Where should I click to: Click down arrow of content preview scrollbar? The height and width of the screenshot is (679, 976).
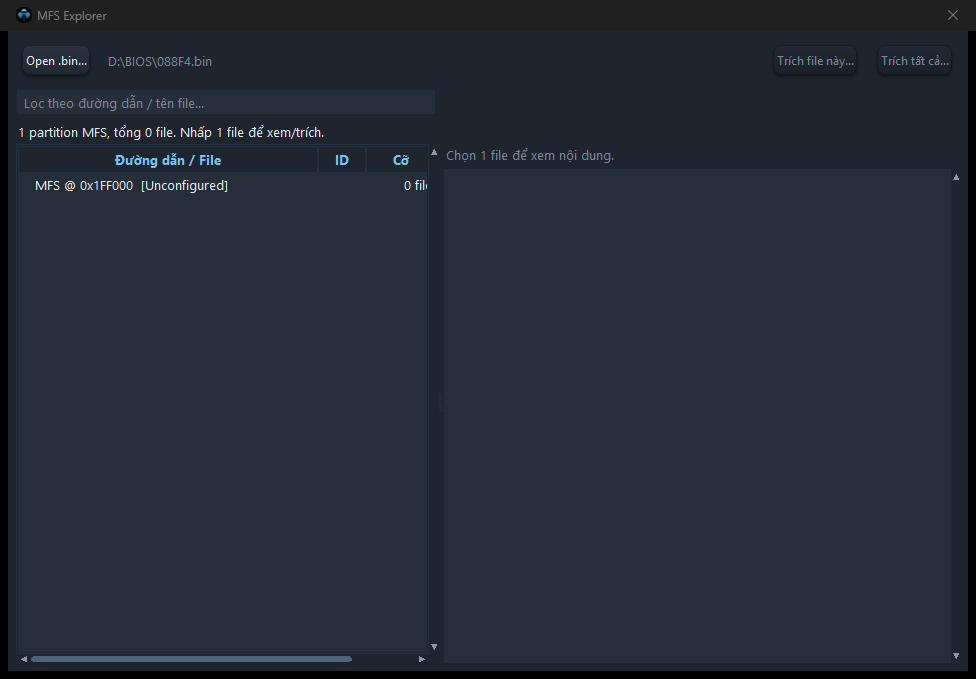956,655
